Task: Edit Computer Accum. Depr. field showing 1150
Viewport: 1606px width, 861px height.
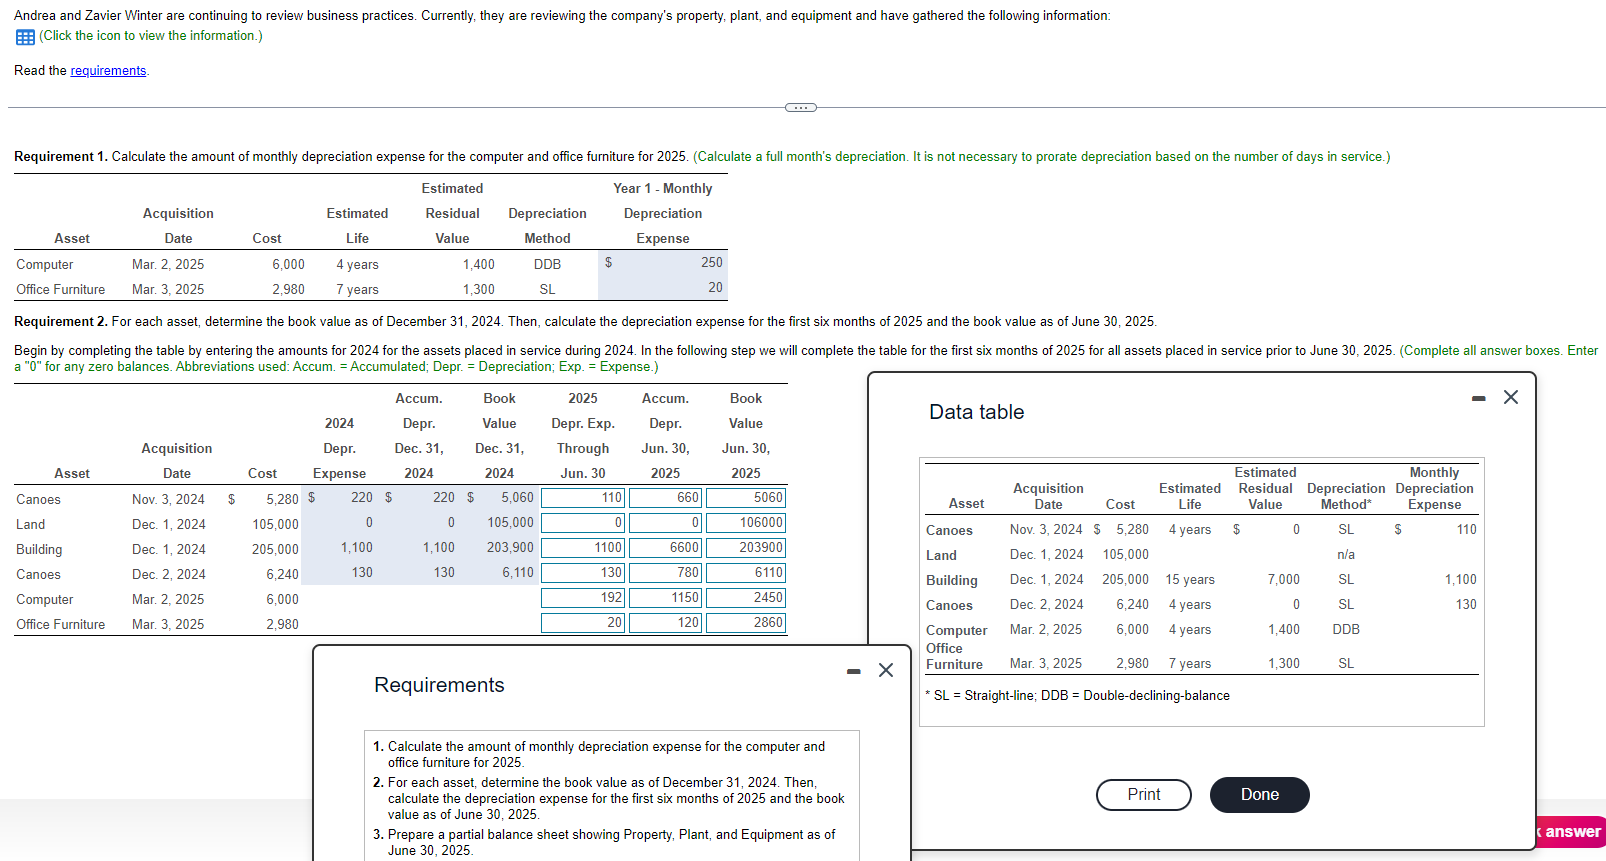Action: (x=665, y=598)
